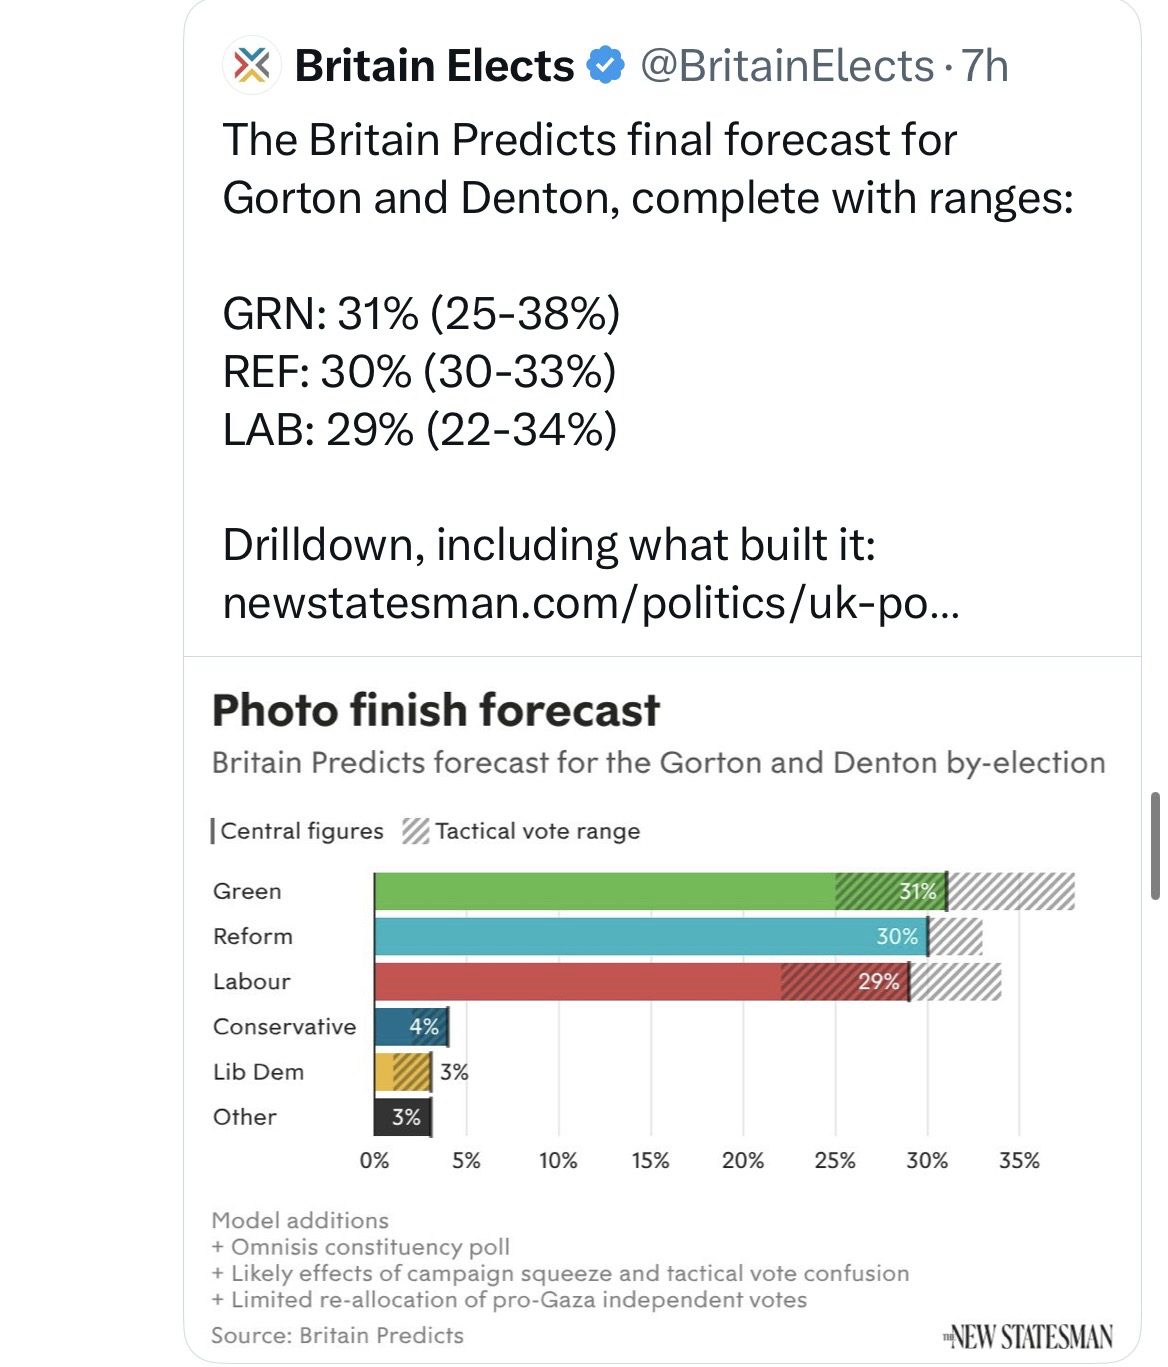Click the Tactical vote range hatched legend icon
This screenshot has width=1168, height=1367.
tap(415, 831)
